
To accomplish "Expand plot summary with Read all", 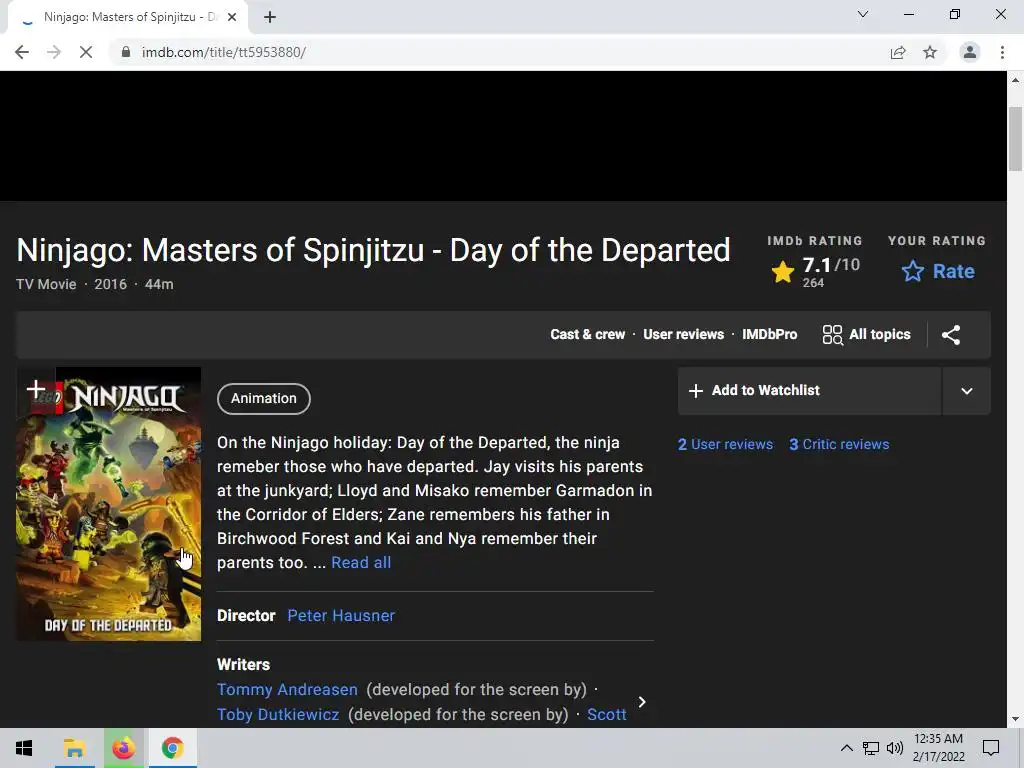I will pyautogui.click(x=361, y=562).
